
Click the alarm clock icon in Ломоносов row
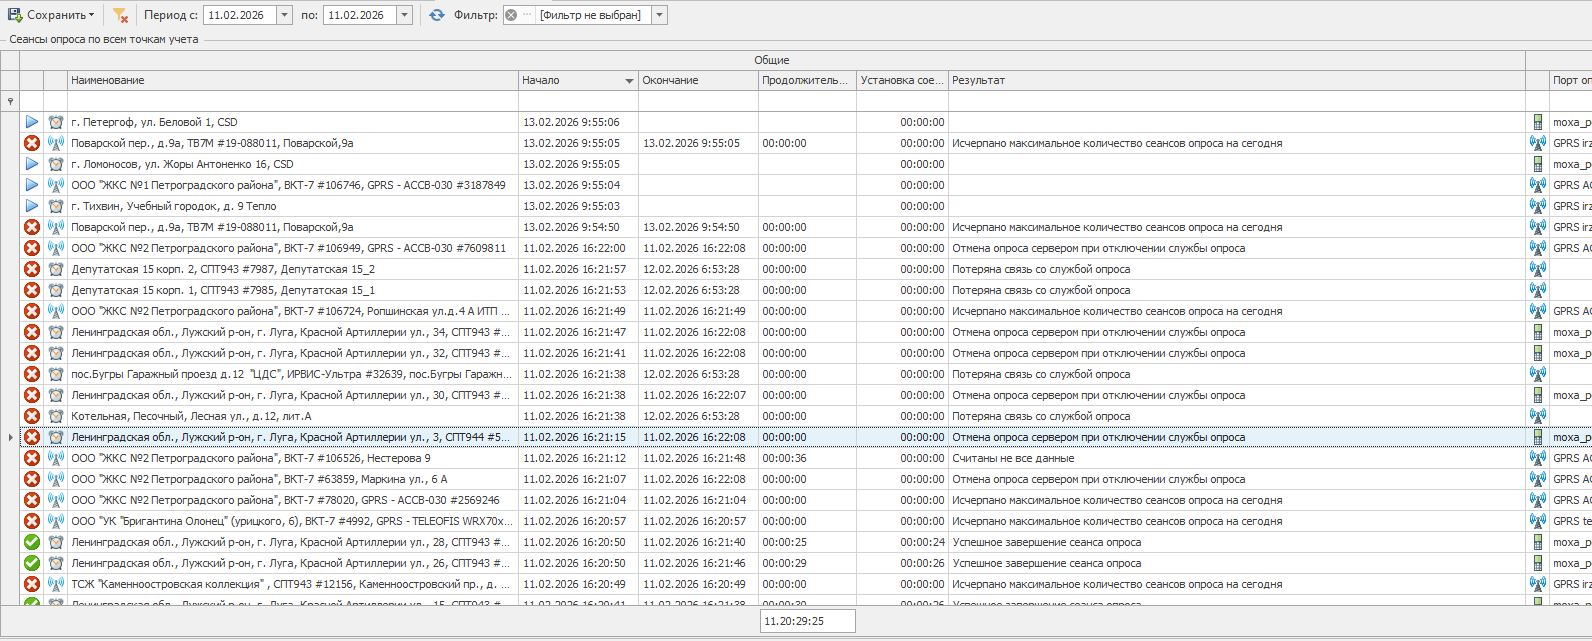[56, 164]
